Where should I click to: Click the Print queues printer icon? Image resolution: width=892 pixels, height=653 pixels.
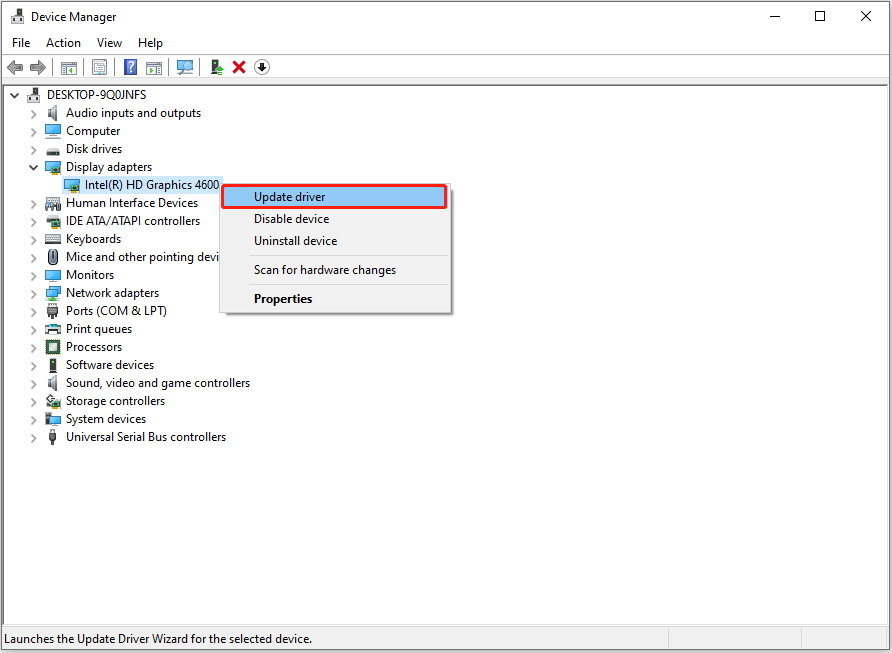53,329
